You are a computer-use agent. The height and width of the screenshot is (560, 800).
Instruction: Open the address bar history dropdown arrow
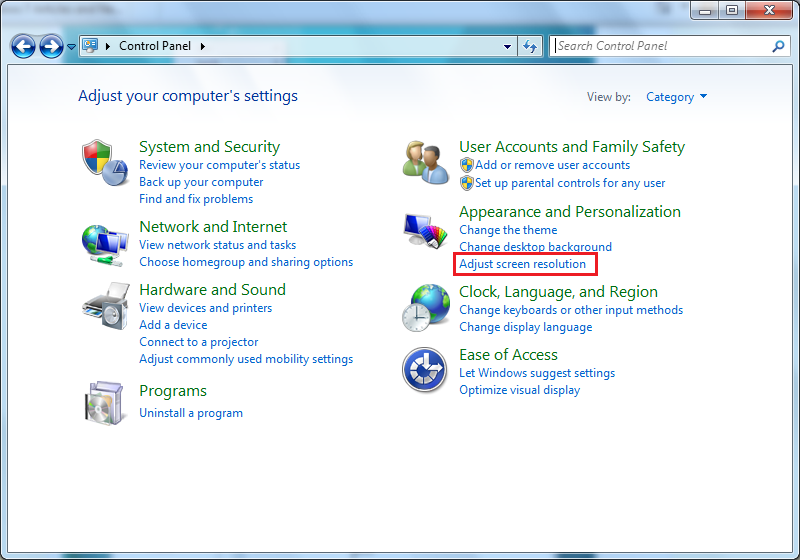508,46
